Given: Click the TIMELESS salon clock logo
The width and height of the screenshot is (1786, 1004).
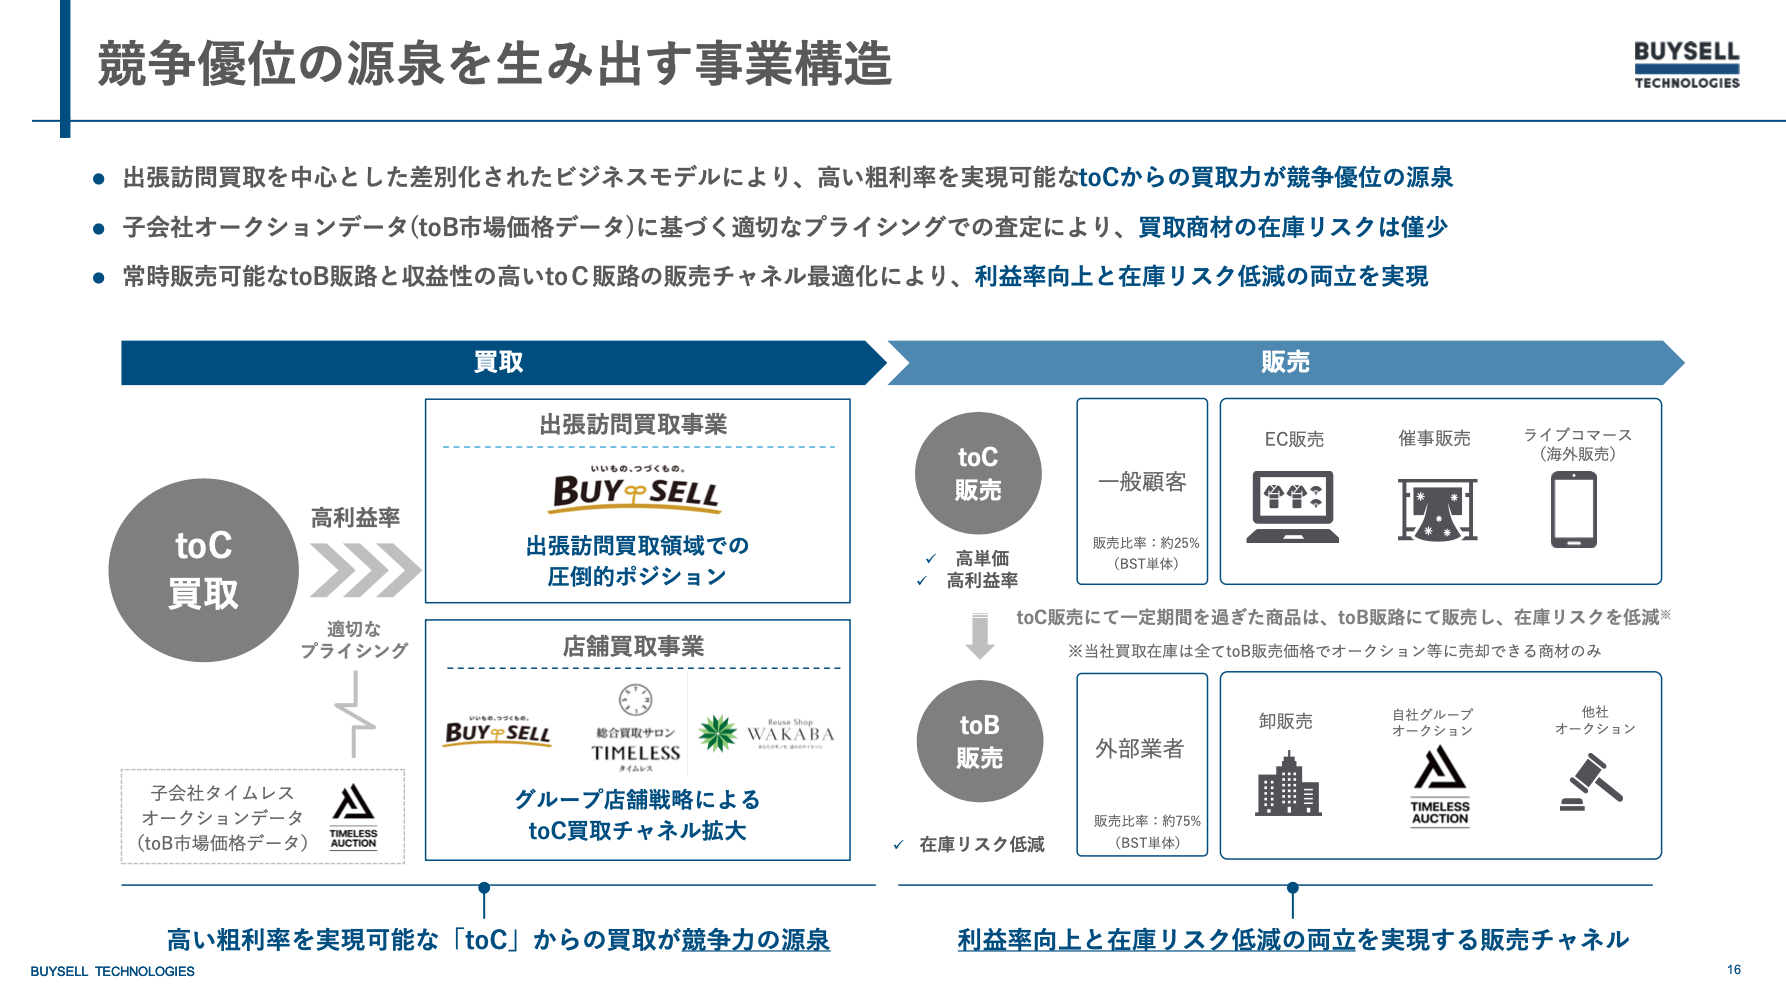Looking at the screenshot, I should click(x=635, y=728).
